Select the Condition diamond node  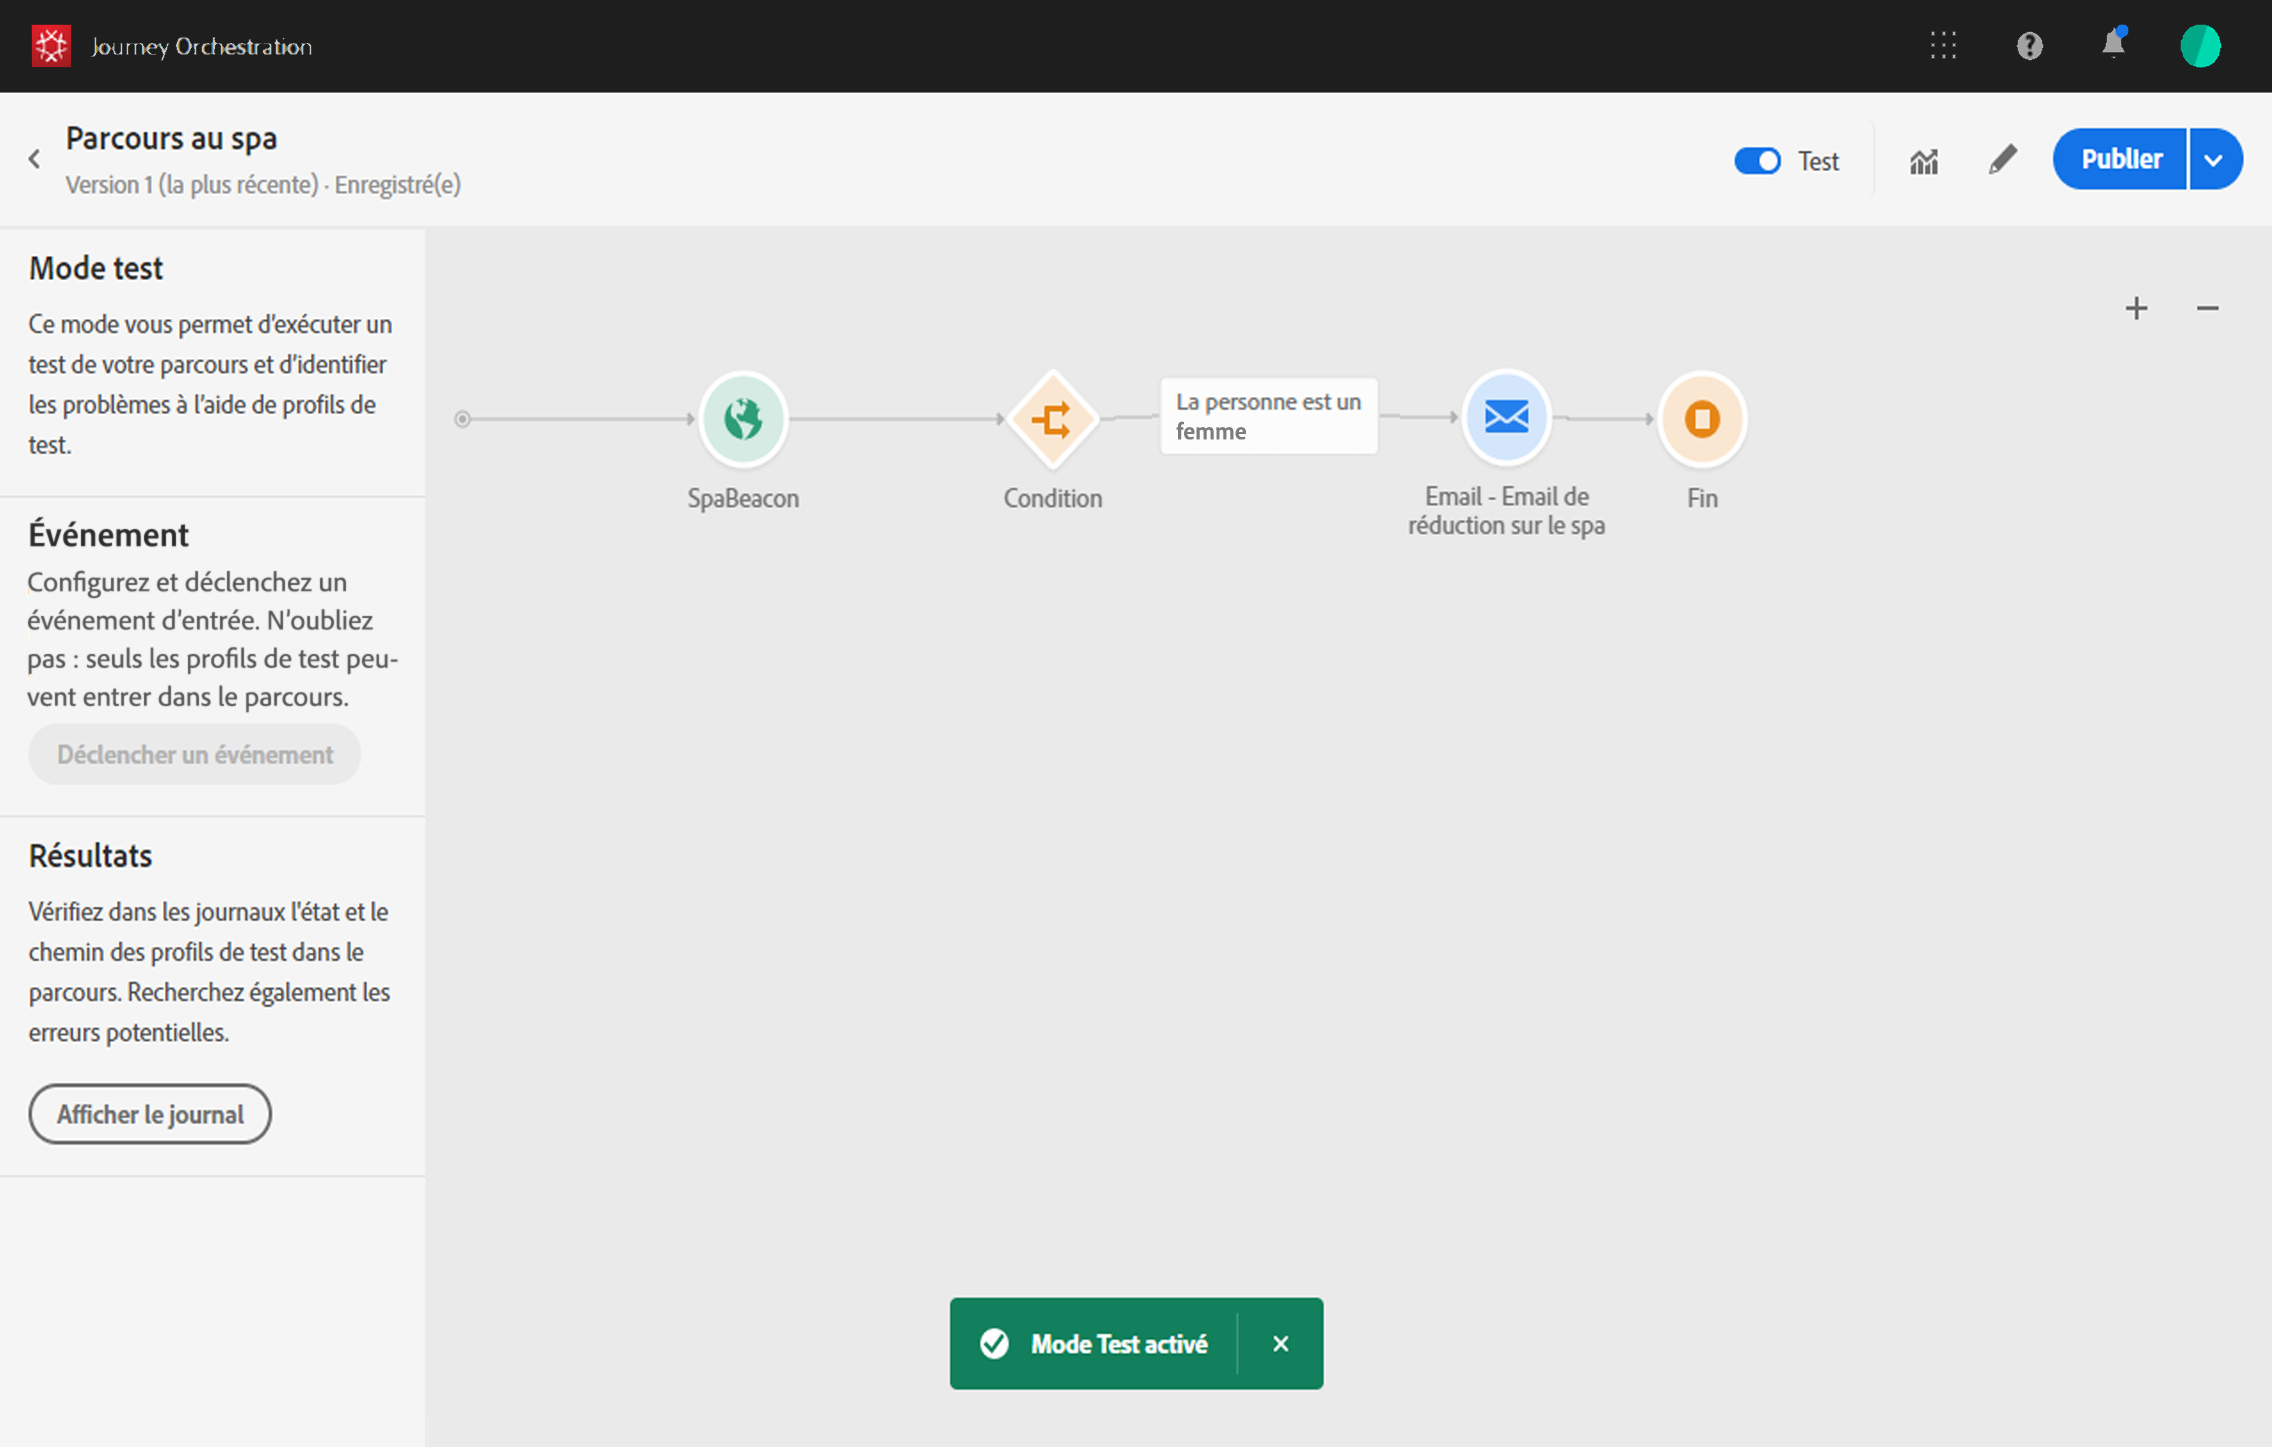pyautogui.click(x=1052, y=418)
